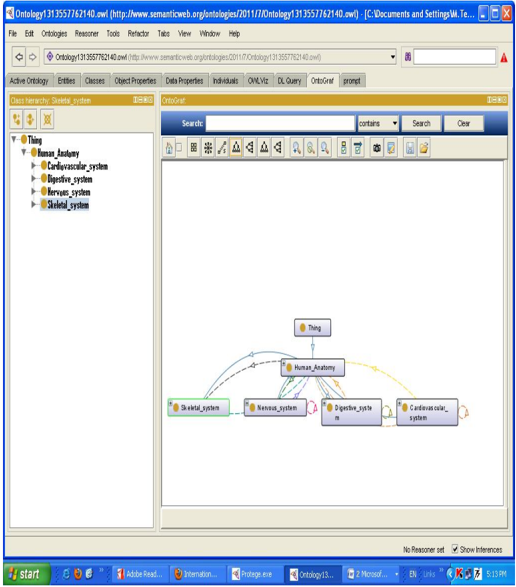The image size is (516, 587).
Task: Open the prompt tab
Action: [352, 80]
